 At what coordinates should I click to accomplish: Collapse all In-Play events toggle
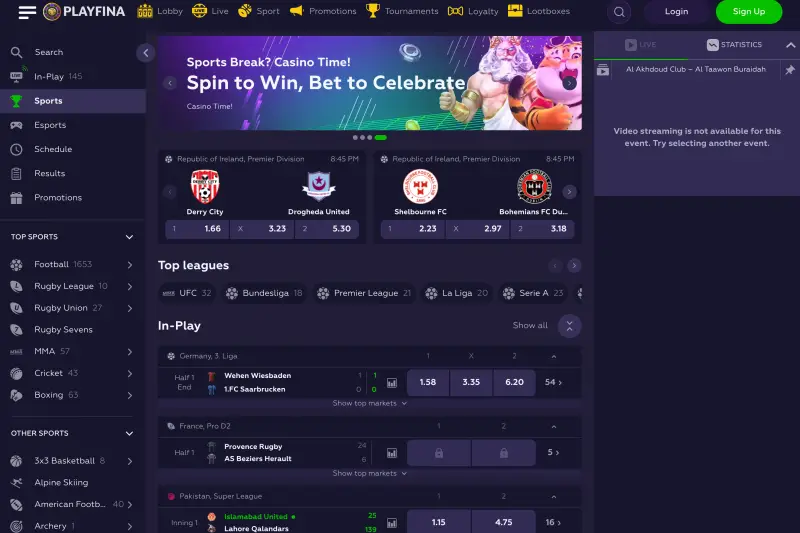click(569, 326)
